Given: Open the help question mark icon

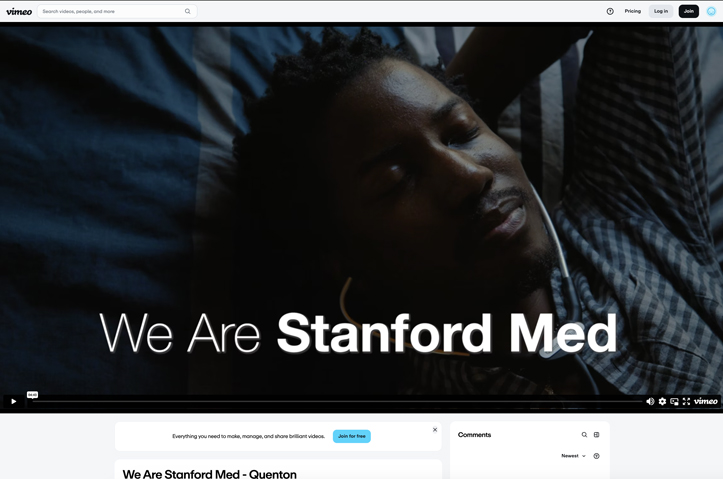Looking at the screenshot, I should tap(610, 12).
